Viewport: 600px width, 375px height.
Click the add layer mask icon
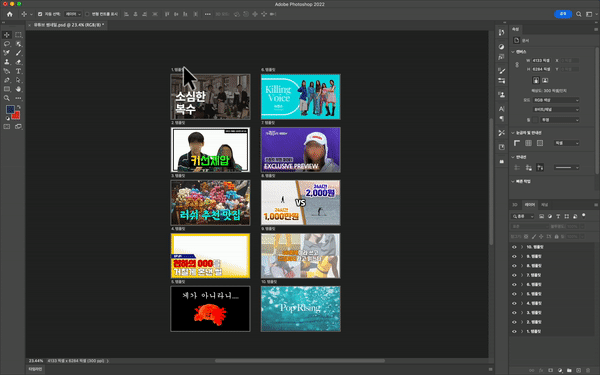(x=551, y=370)
